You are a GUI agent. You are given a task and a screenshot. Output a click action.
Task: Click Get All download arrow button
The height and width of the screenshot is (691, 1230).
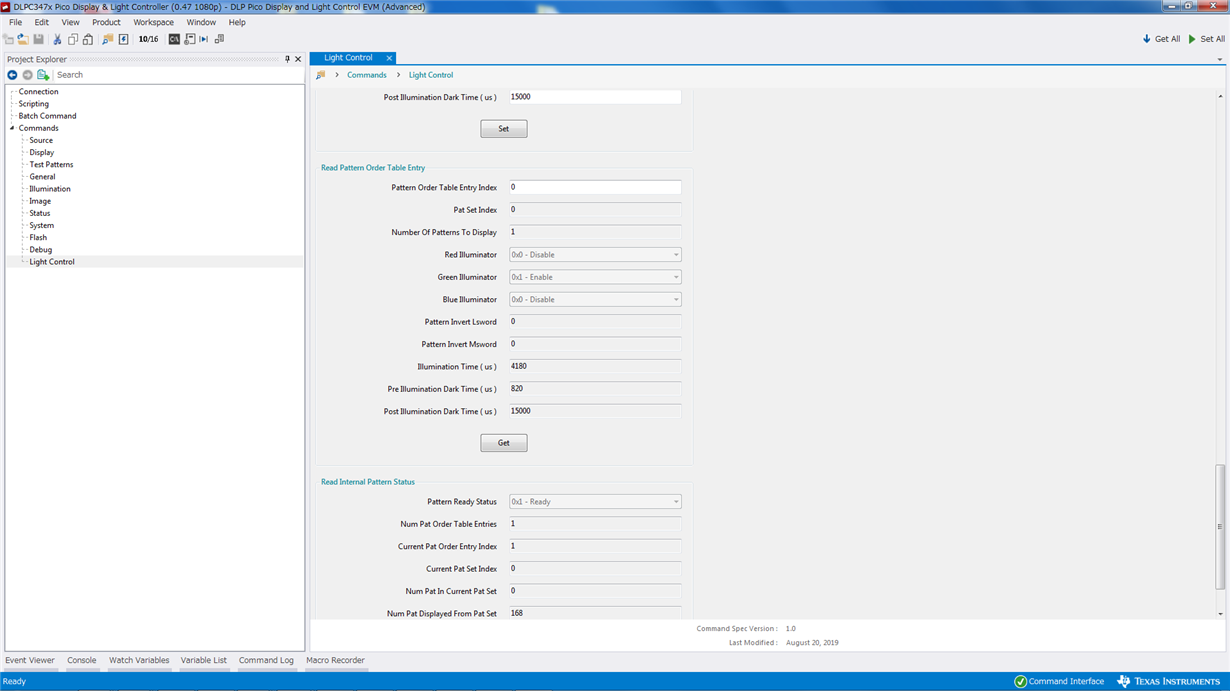[x=1161, y=39]
